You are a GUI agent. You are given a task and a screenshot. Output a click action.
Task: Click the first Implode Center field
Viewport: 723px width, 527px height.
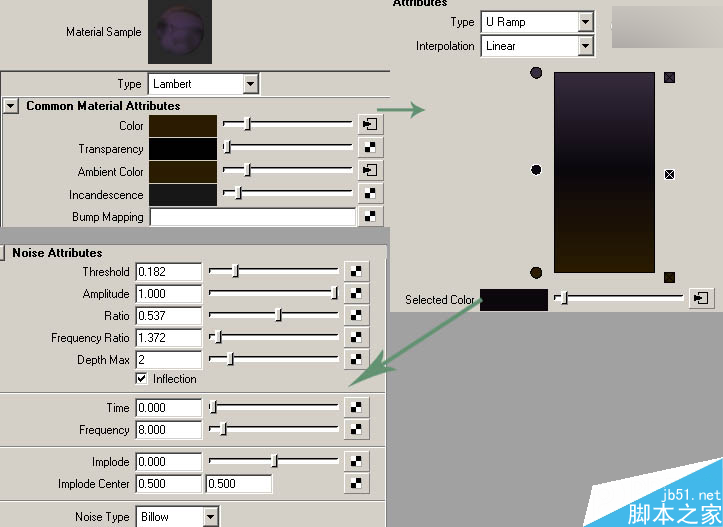(x=169, y=484)
